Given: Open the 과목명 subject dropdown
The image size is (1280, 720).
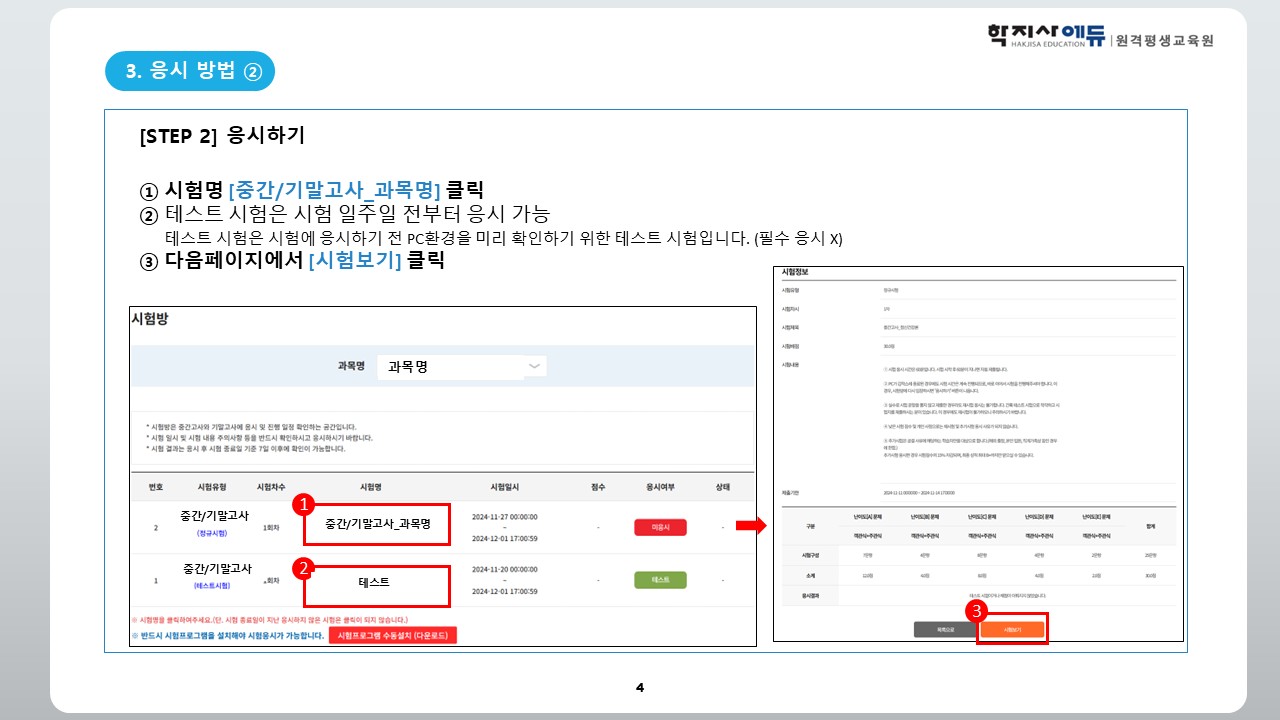Looking at the screenshot, I should click(x=461, y=367).
